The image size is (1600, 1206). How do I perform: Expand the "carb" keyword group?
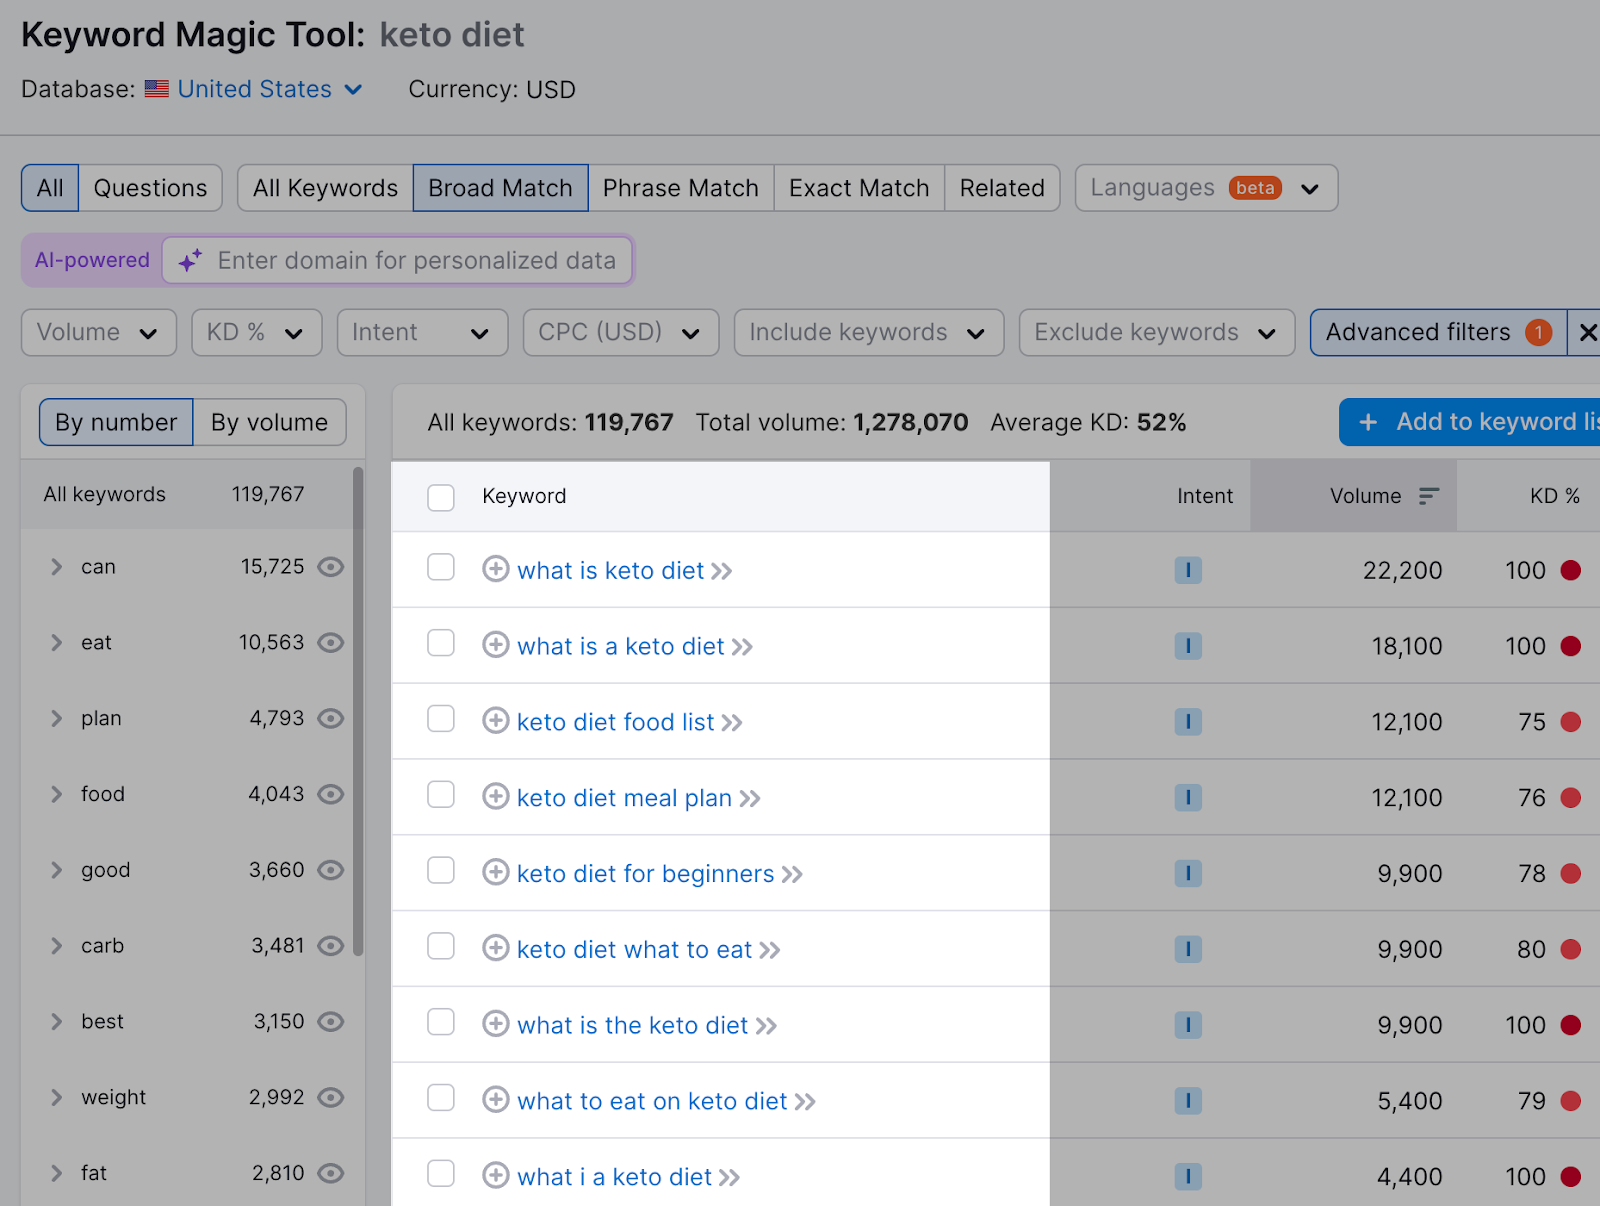(x=56, y=945)
